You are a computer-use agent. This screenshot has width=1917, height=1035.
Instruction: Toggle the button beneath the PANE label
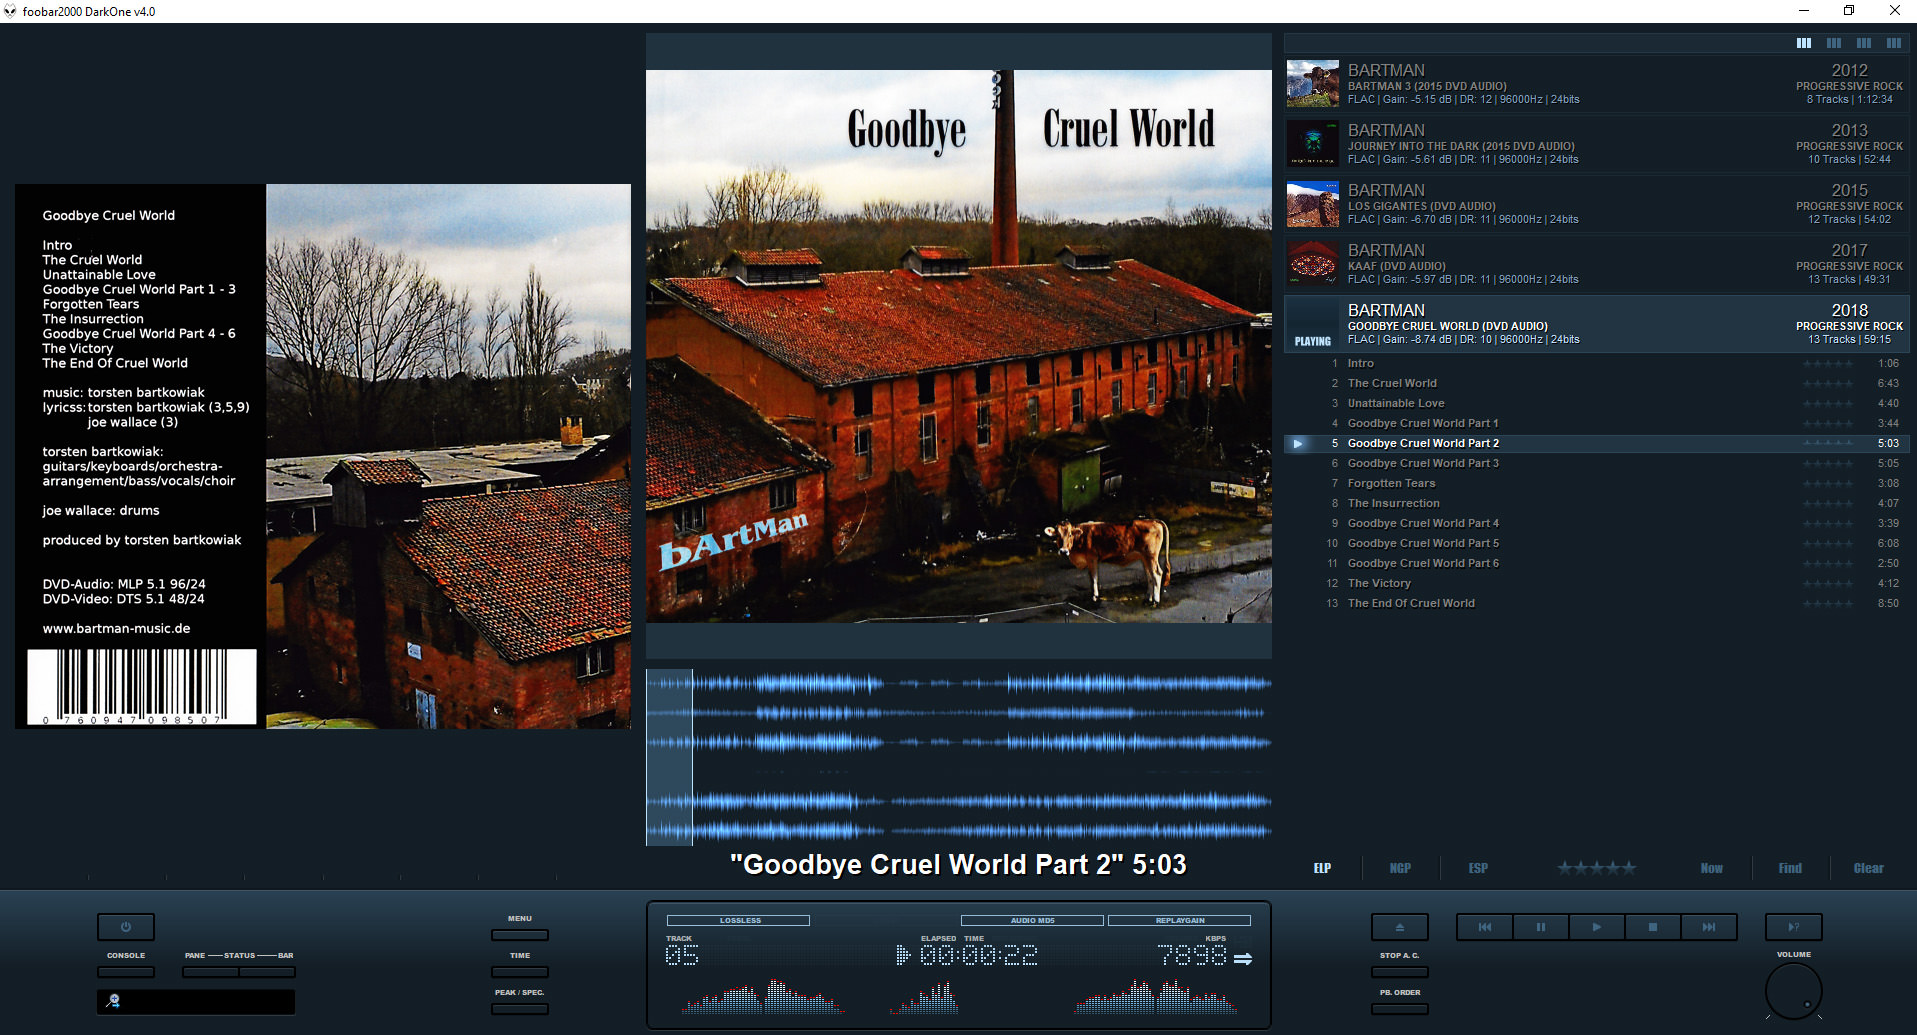coord(210,972)
